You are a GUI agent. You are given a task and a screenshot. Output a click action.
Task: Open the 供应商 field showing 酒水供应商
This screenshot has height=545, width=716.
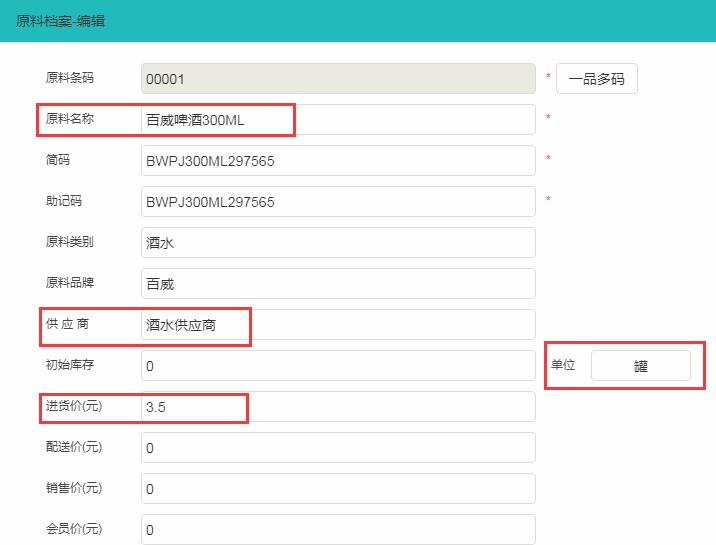(x=338, y=325)
